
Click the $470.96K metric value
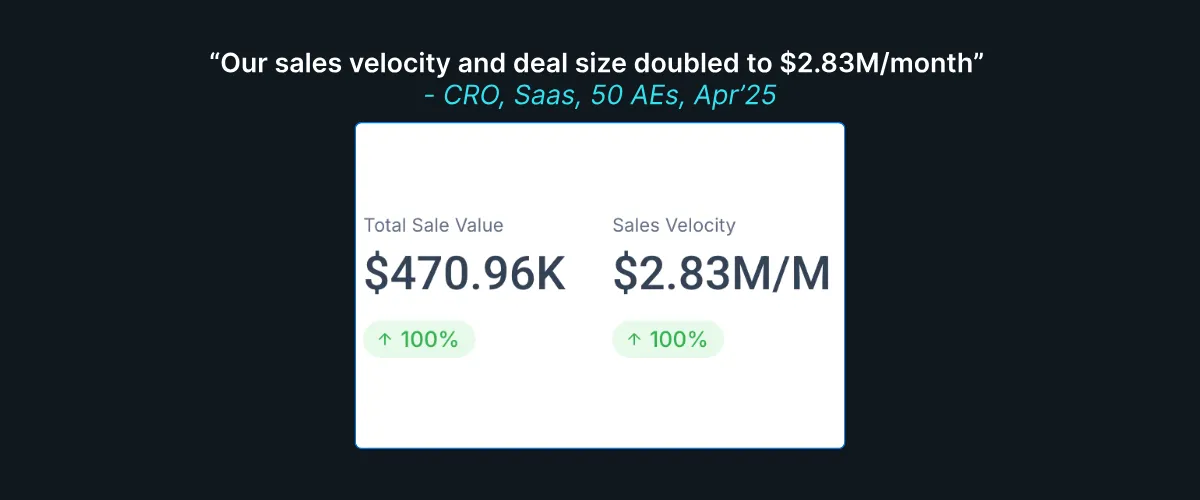pos(465,274)
